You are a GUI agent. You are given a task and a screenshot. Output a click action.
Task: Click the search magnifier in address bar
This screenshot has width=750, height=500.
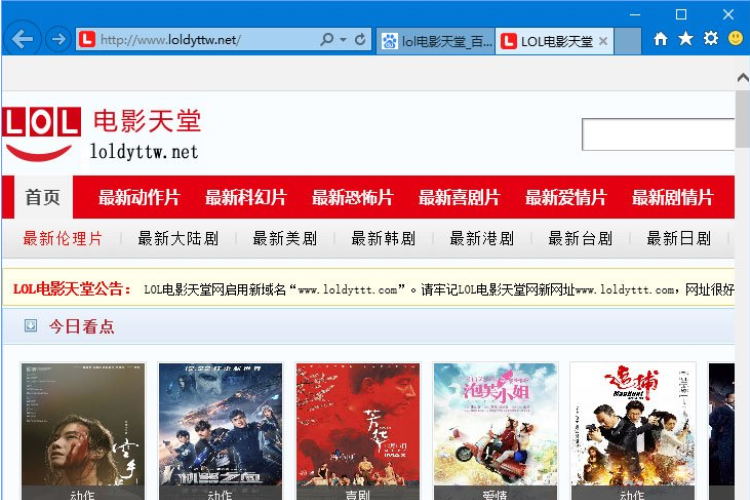pyautogui.click(x=327, y=39)
